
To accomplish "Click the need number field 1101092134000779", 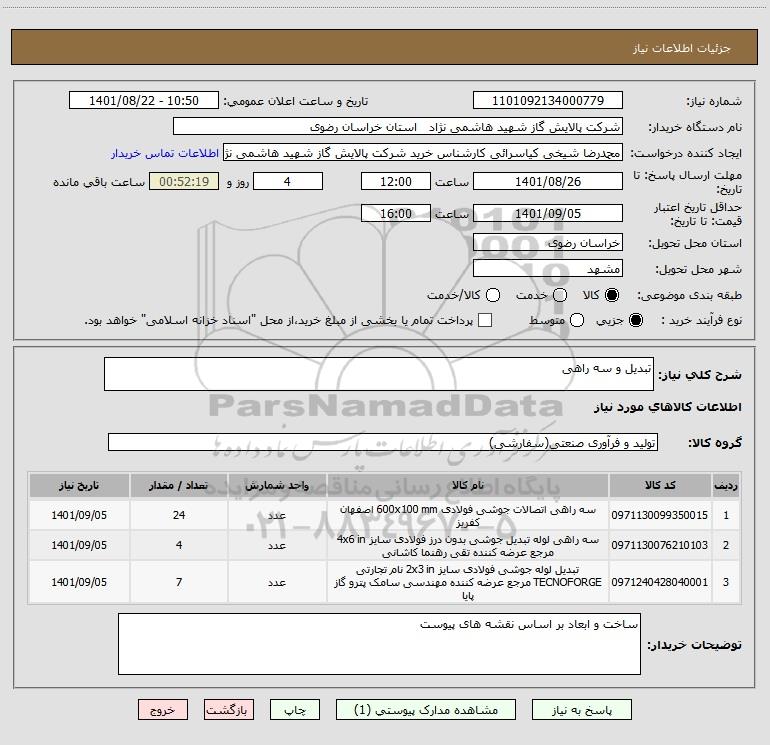I will coord(548,100).
